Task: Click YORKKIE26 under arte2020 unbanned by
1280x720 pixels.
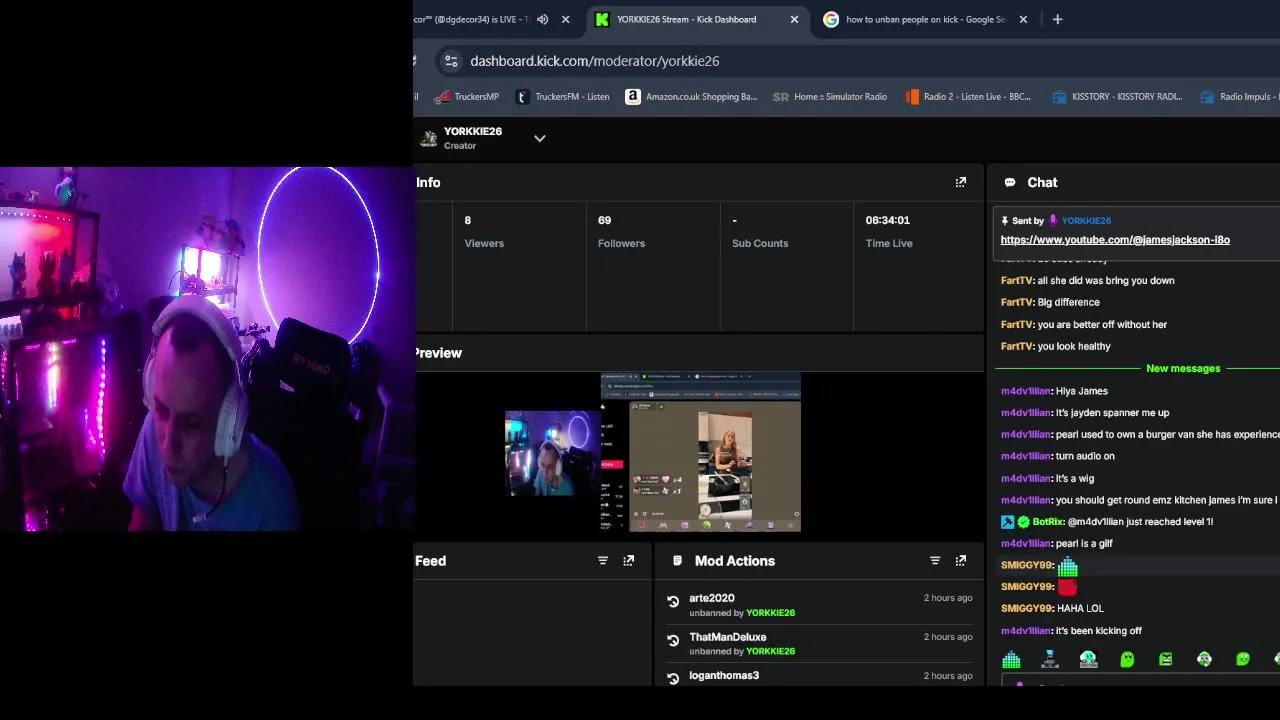Action: (x=770, y=613)
